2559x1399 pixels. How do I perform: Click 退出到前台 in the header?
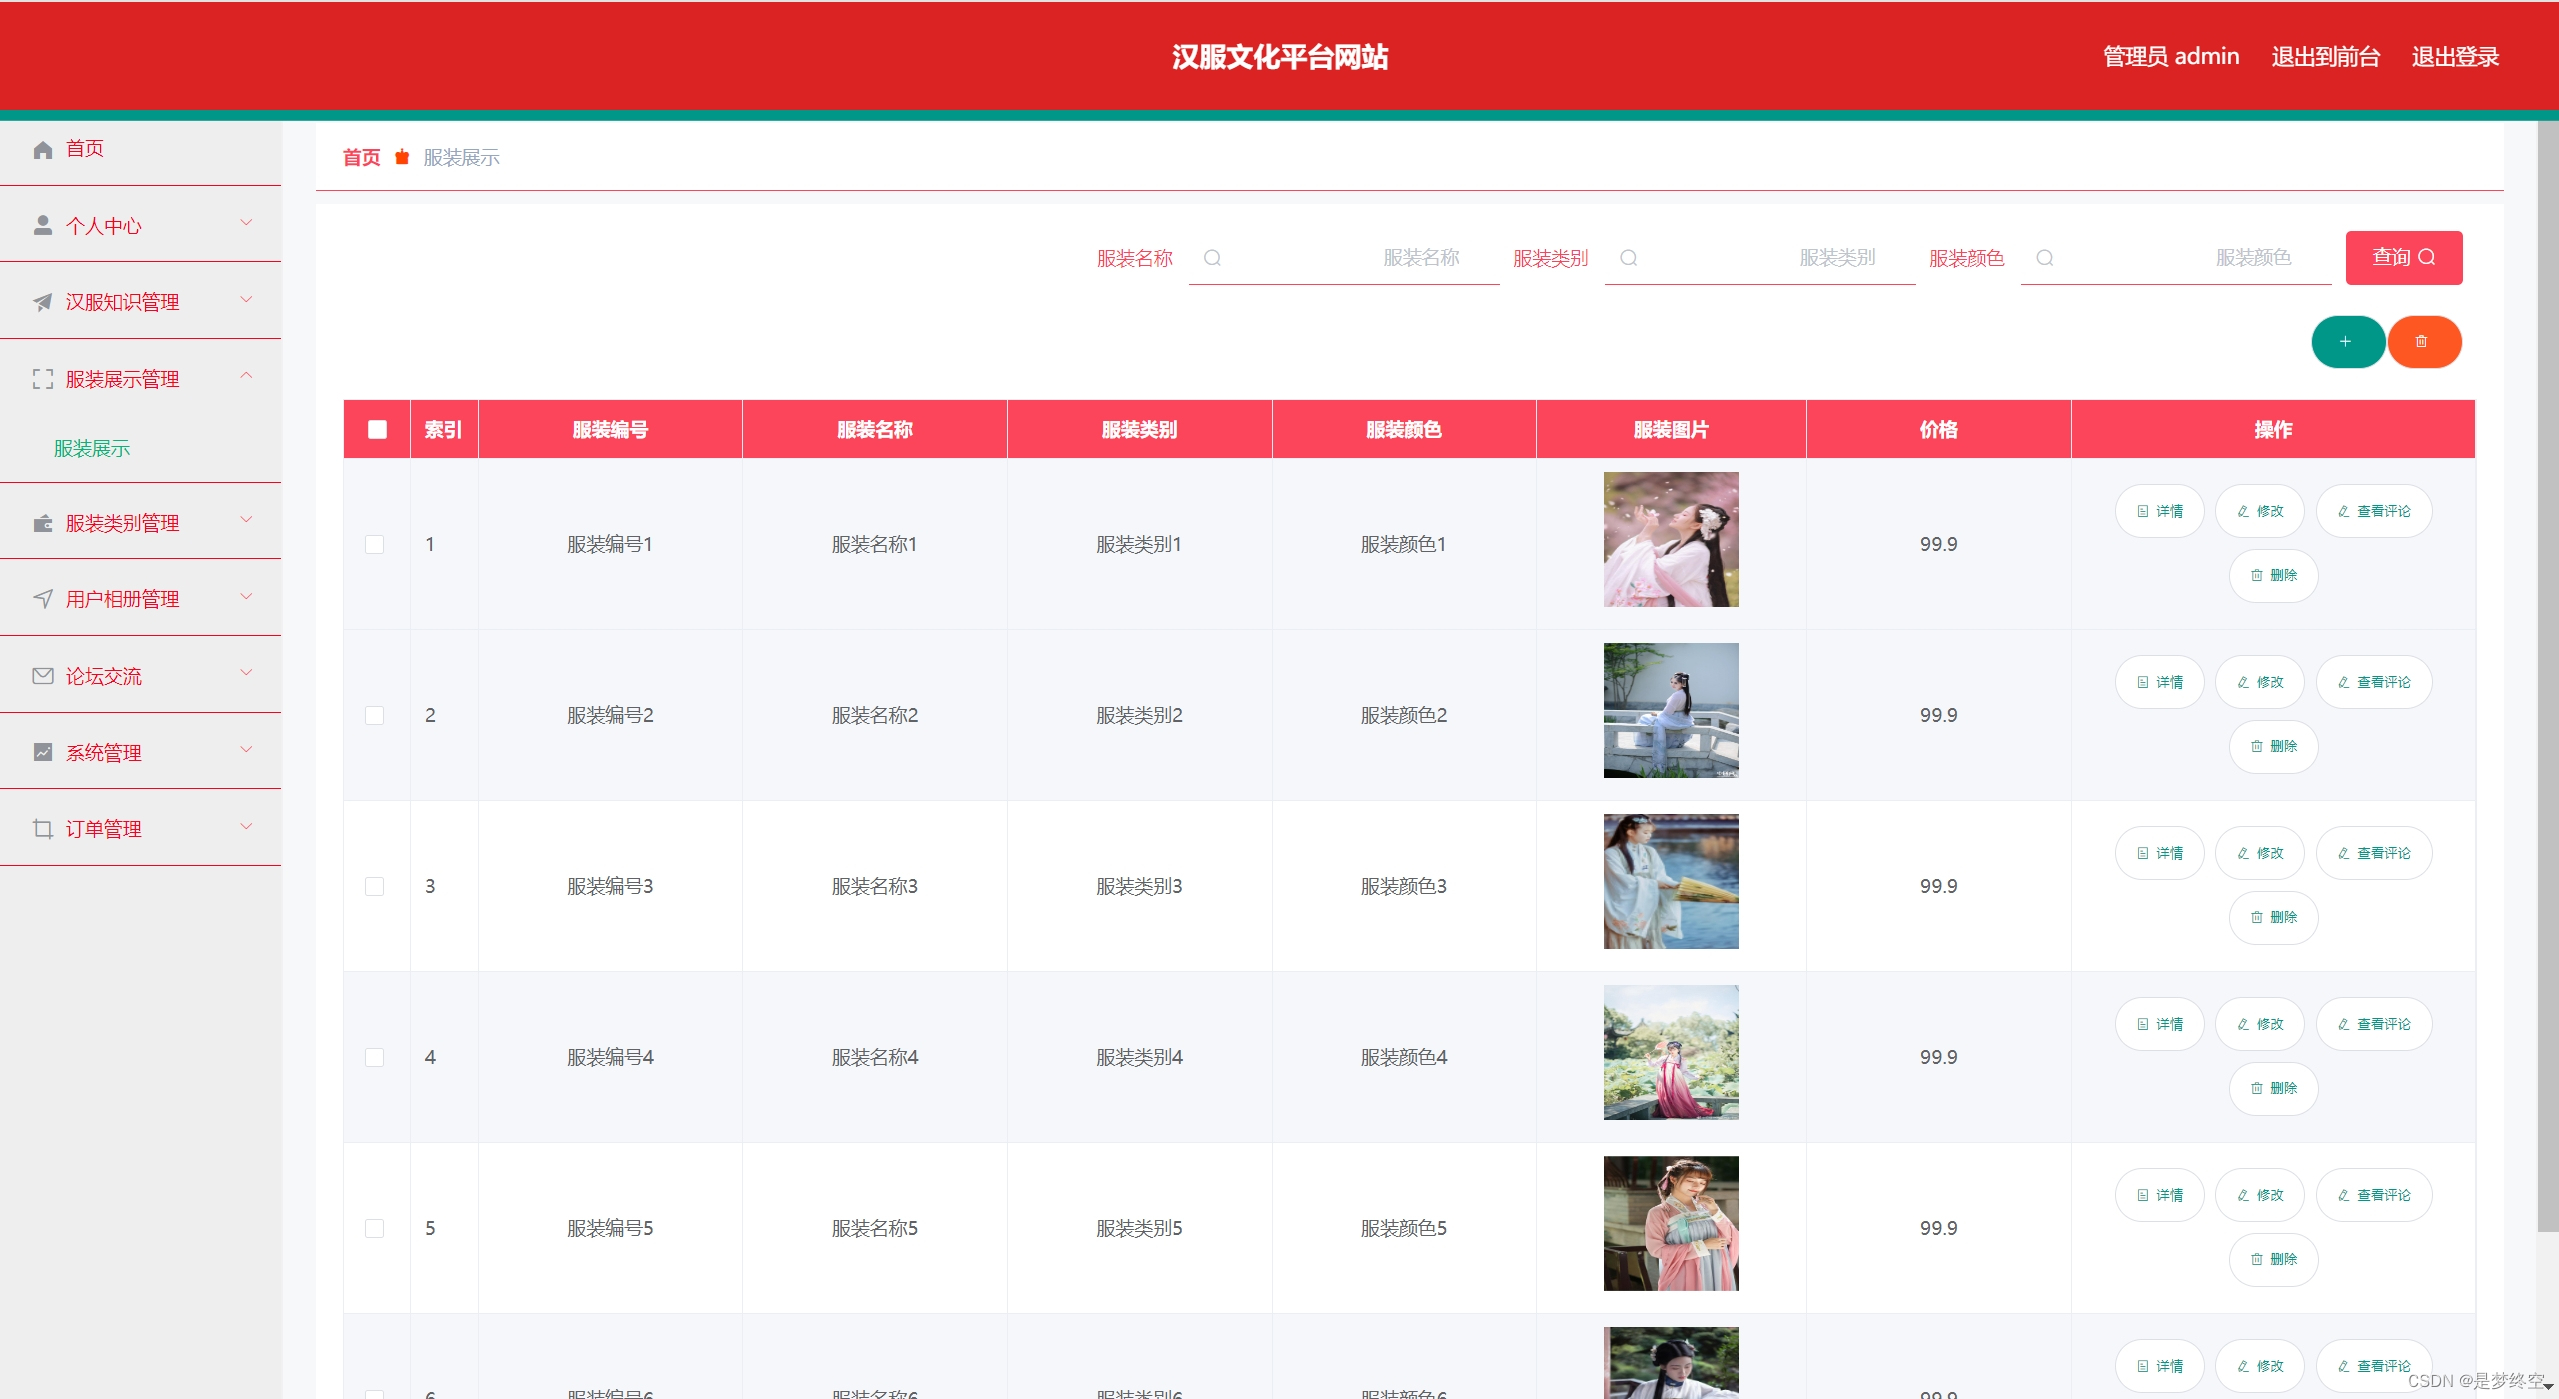coord(2325,57)
